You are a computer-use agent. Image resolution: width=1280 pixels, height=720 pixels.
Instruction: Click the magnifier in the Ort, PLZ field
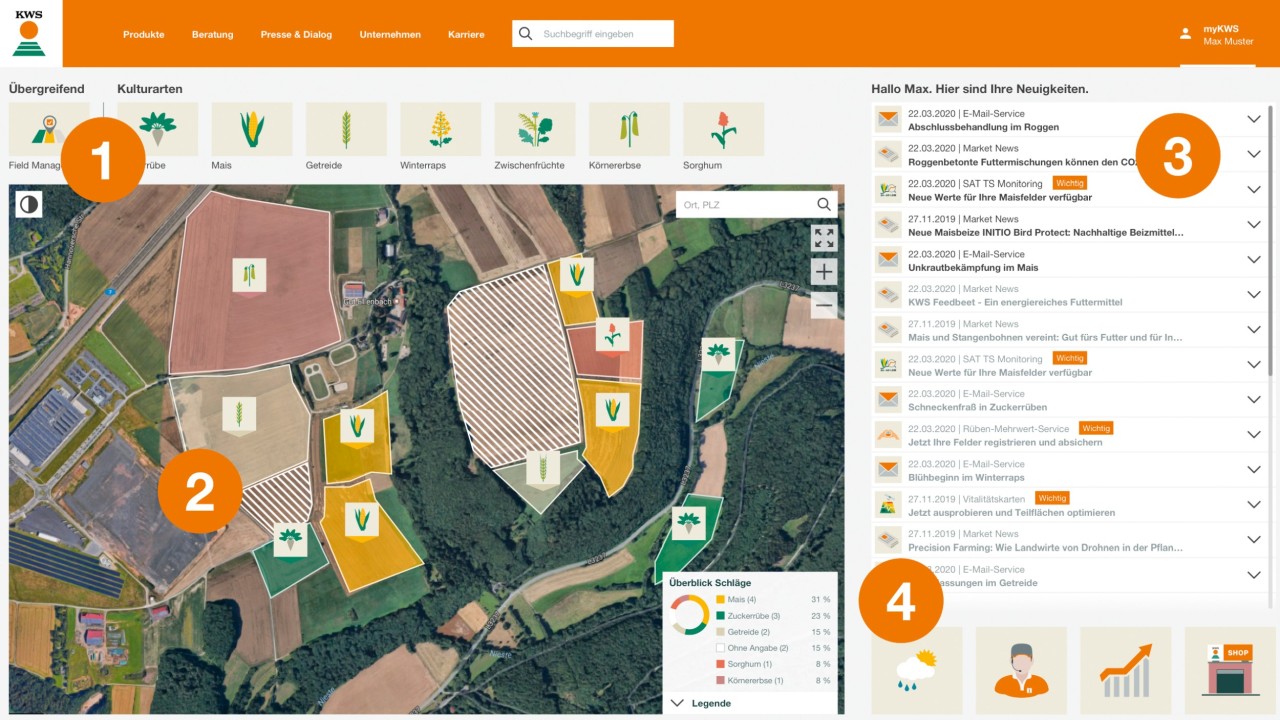[x=824, y=205]
